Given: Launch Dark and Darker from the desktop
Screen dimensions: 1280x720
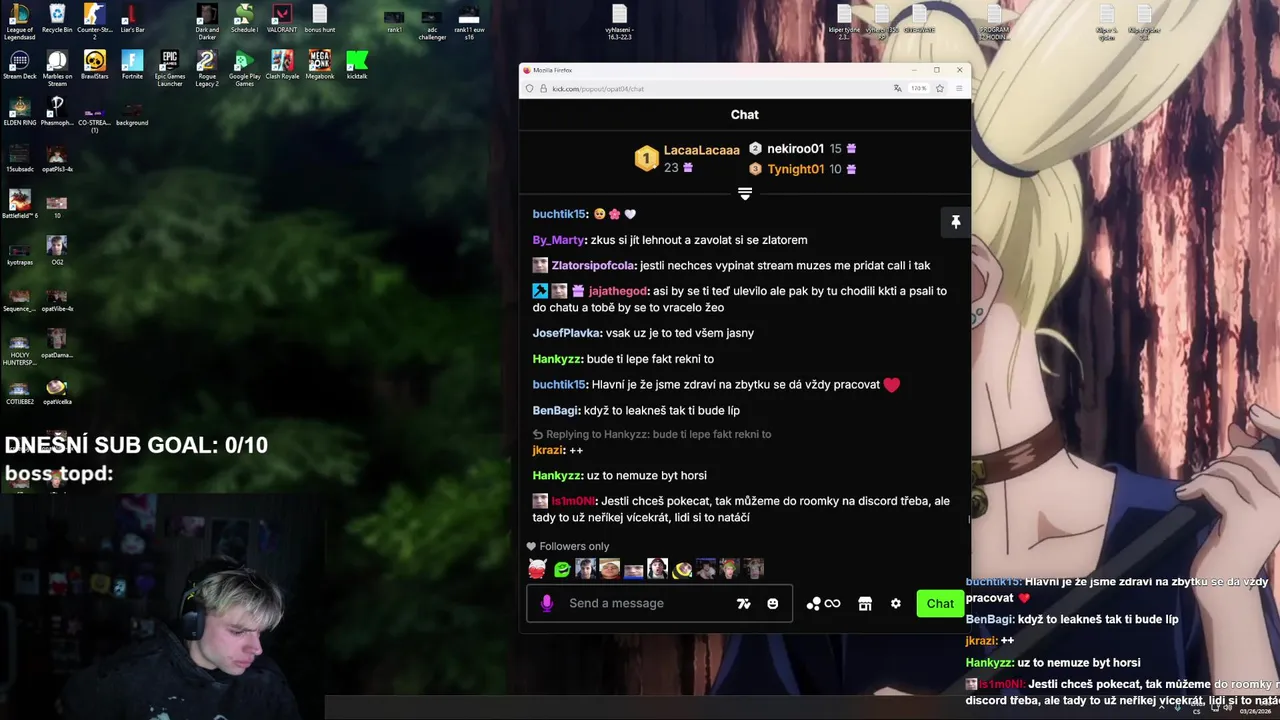Looking at the screenshot, I should coord(207,20).
